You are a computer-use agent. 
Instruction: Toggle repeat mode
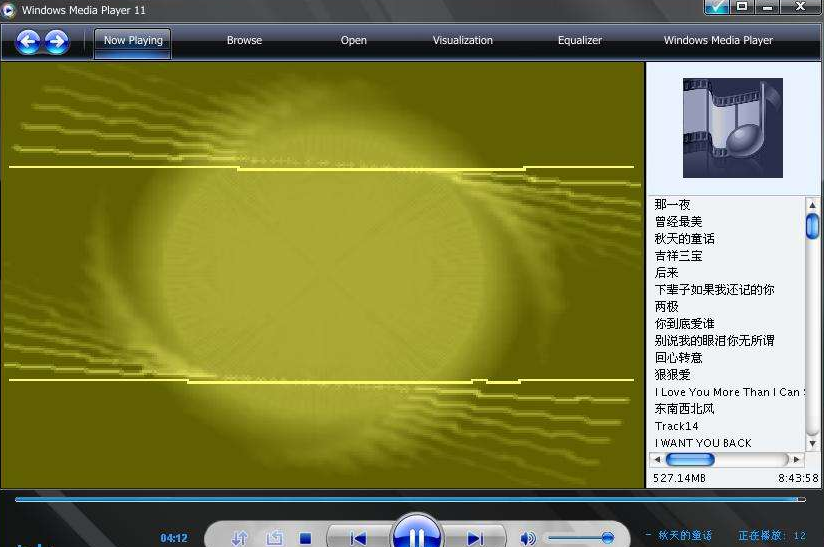click(274, 538)
